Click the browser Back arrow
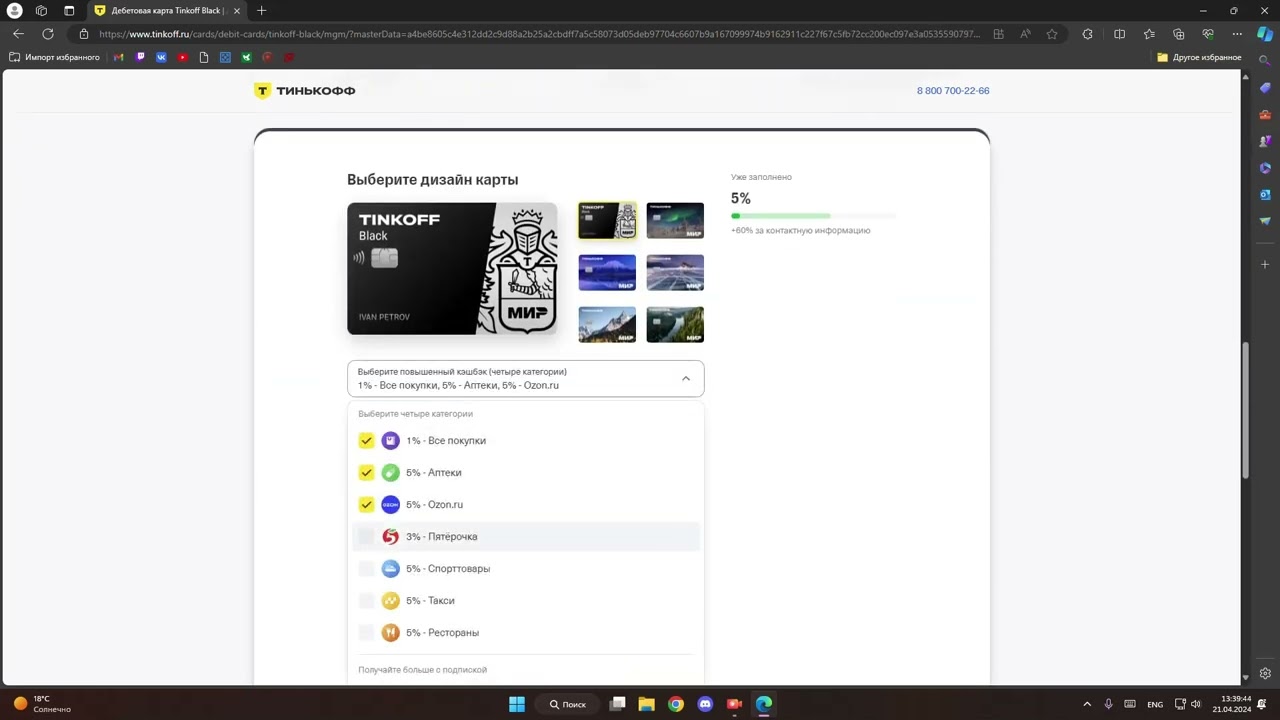Screen dimensions: 1280x720 click(x=18, y=34)
